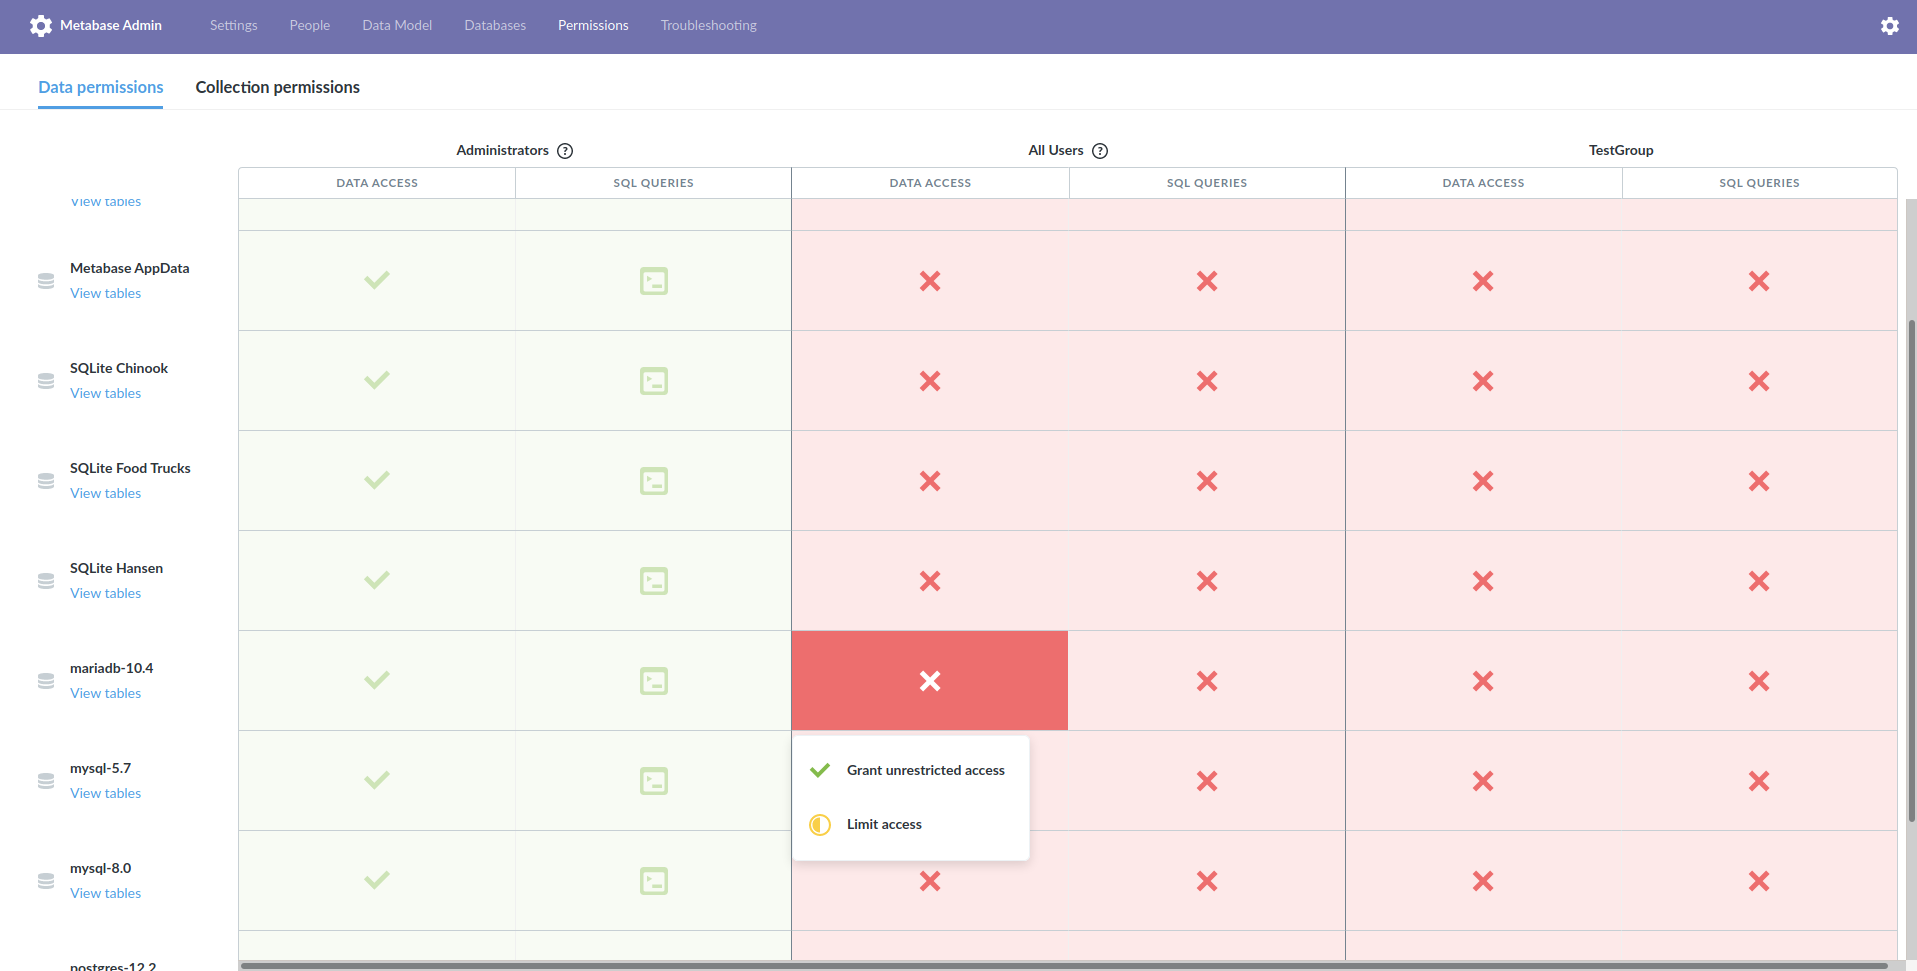Select Grant unrestricted access option
The width and height of the screenshot is (1917, 971).
click(x=911, y=770)
